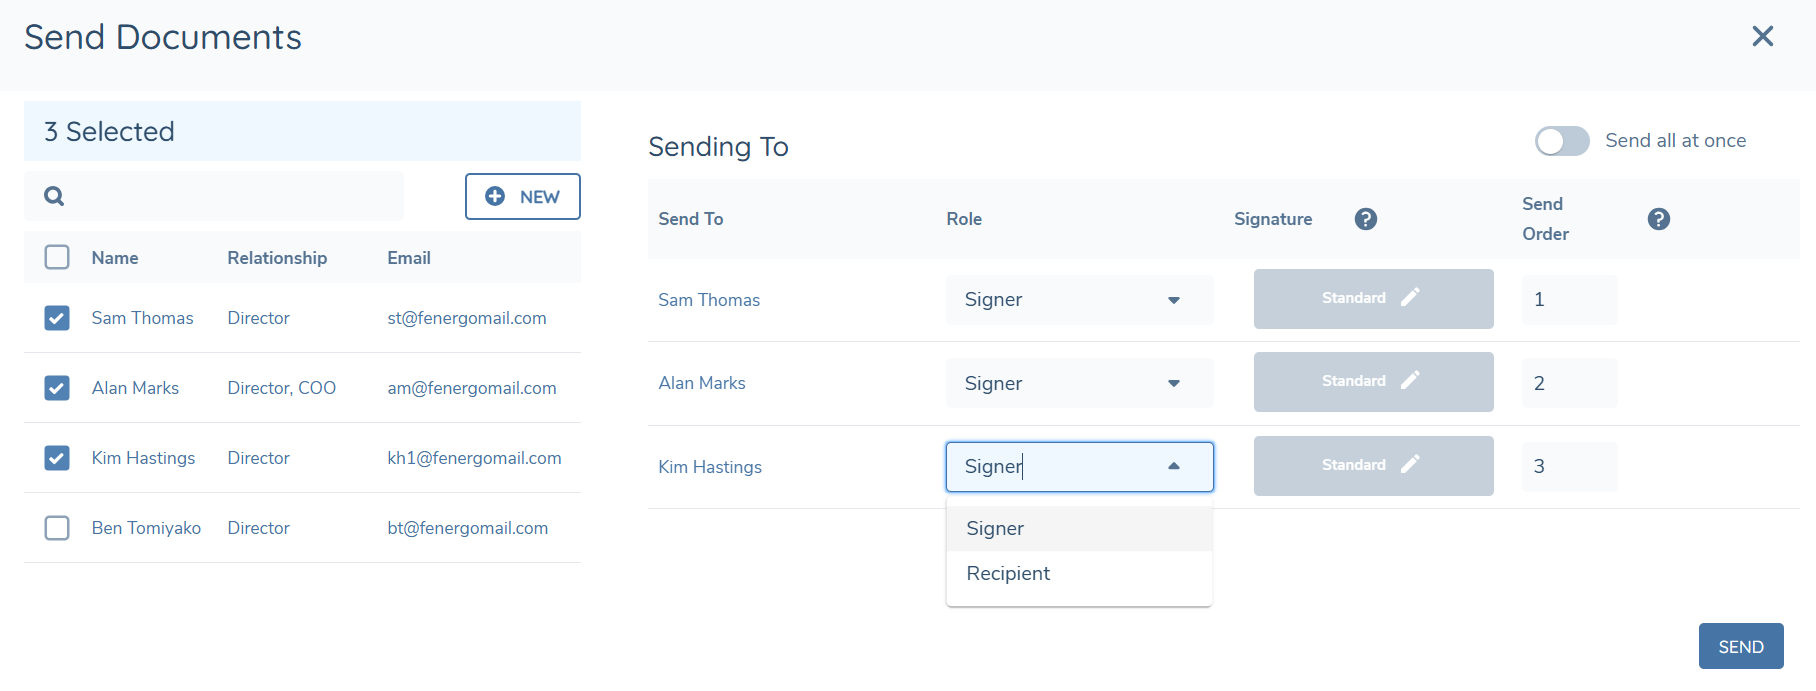Toggle the select-all checkbox above the name column
The image size is (1816, 691).
(x=57, y=257)
